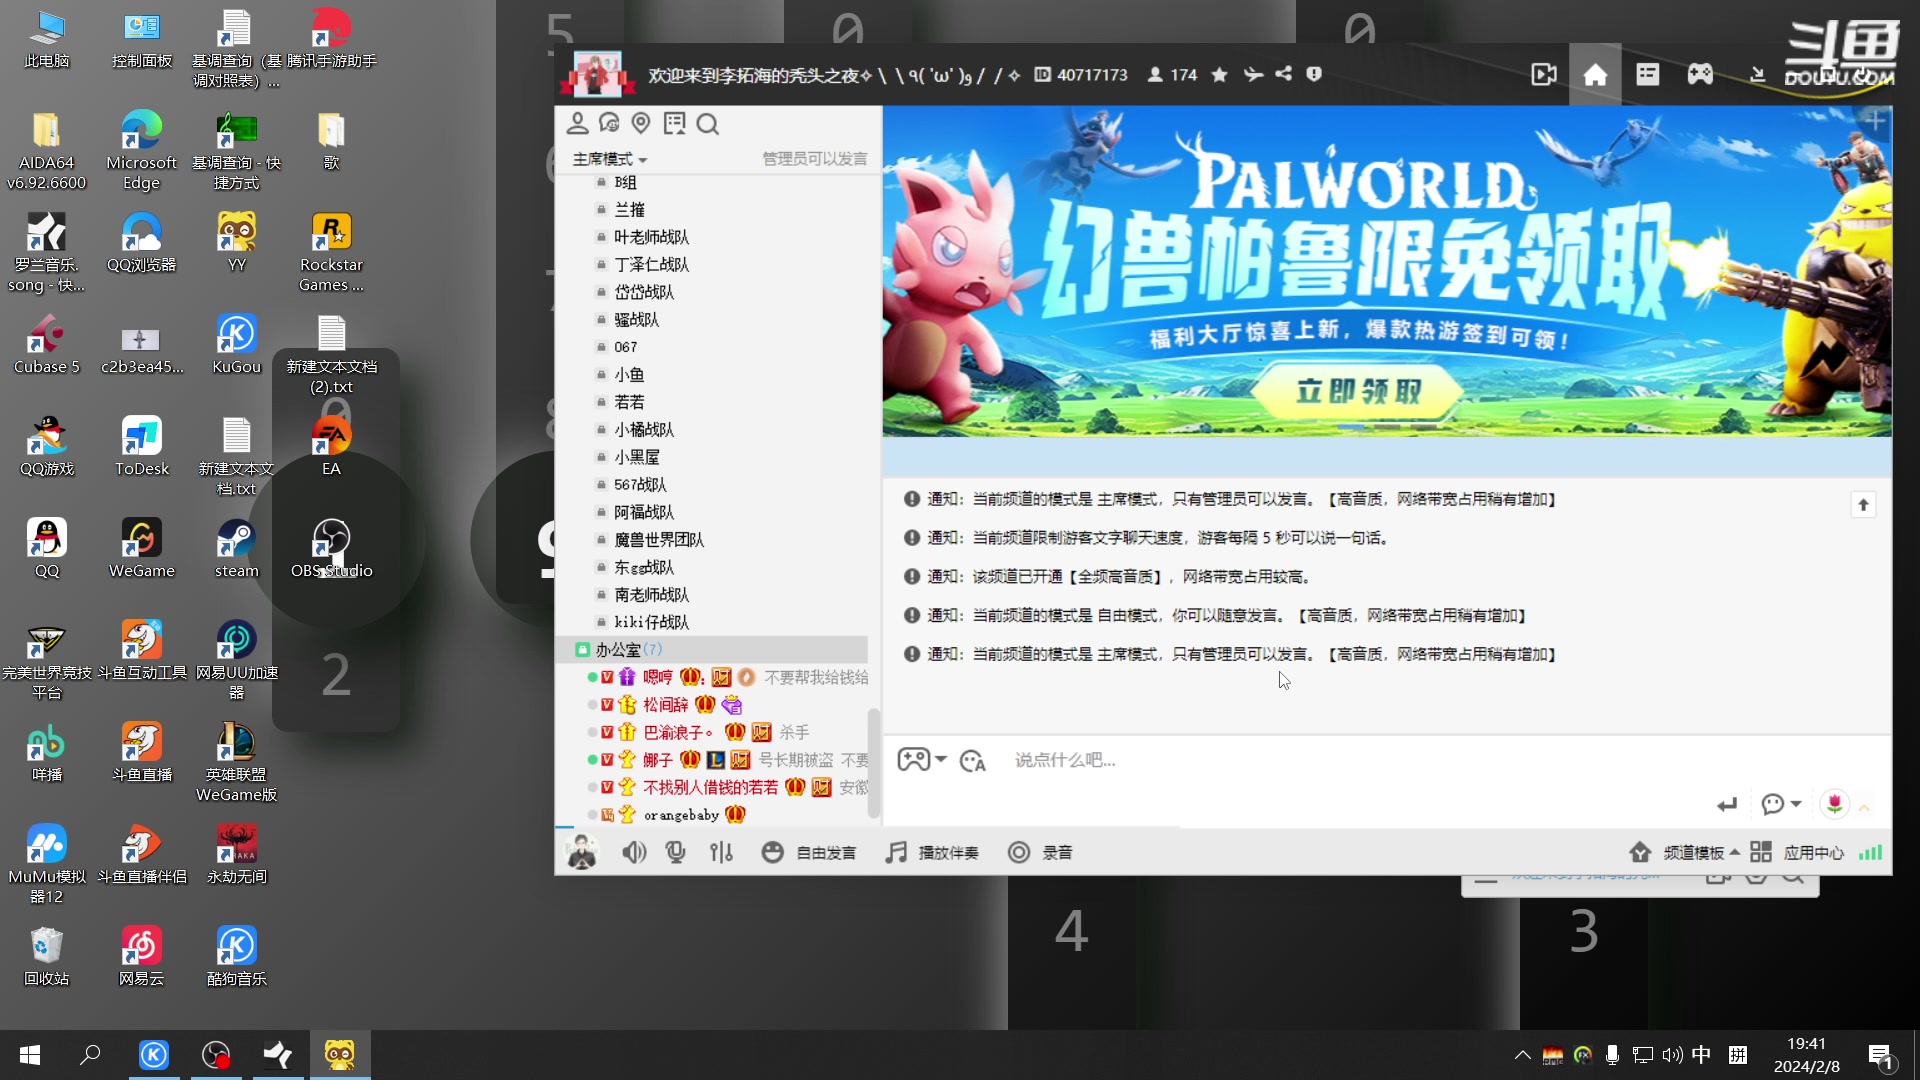Send a flower using the tulip icon

tap(1835, 804)
